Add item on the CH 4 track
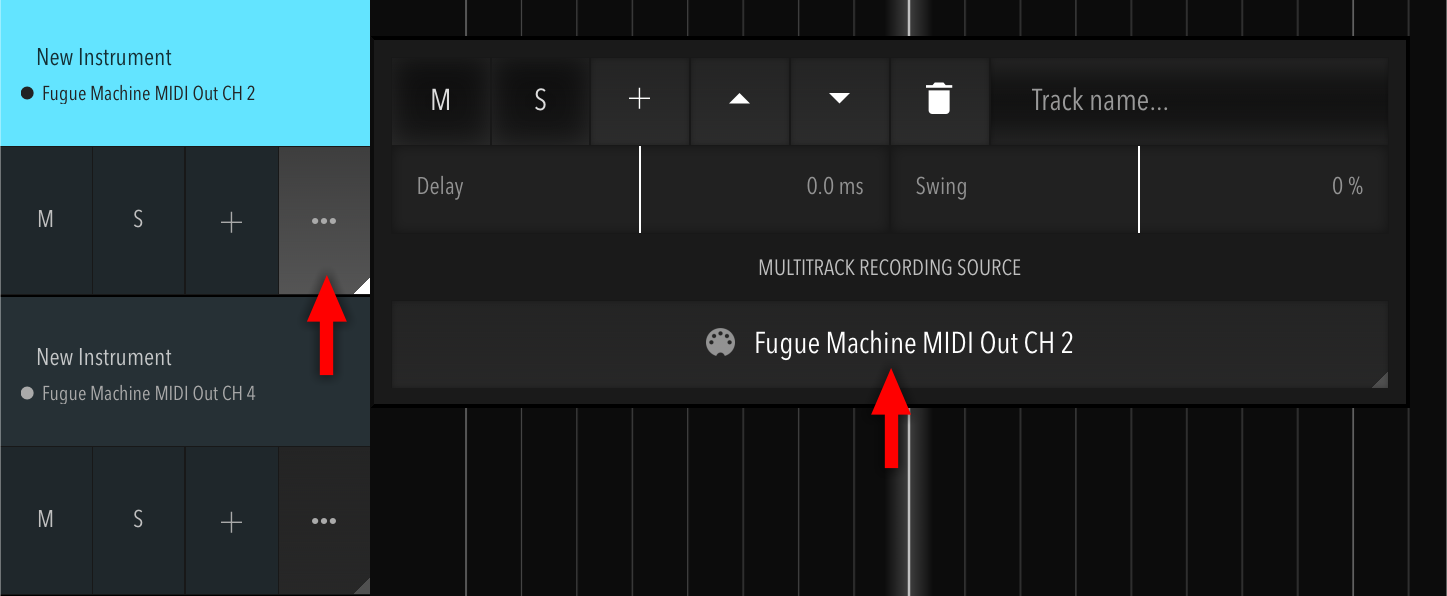Screen dimensions: 1447x596 tap(231, 520)
